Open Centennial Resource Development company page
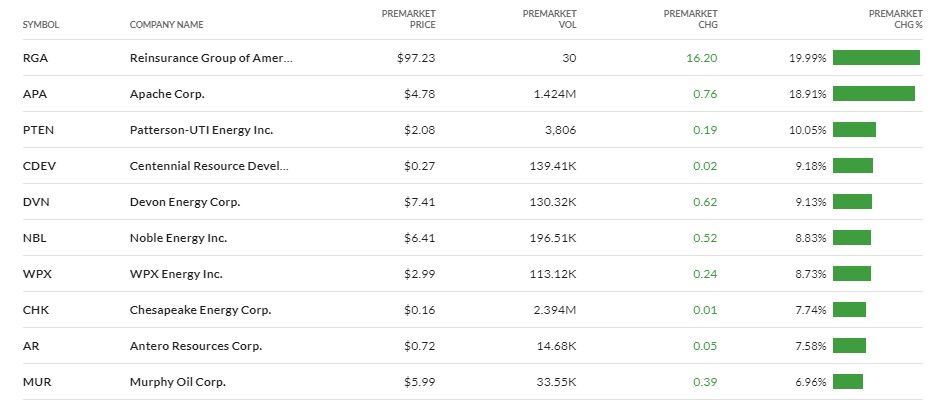Viewport: 934px width, 411px height. tap(209, 166)
